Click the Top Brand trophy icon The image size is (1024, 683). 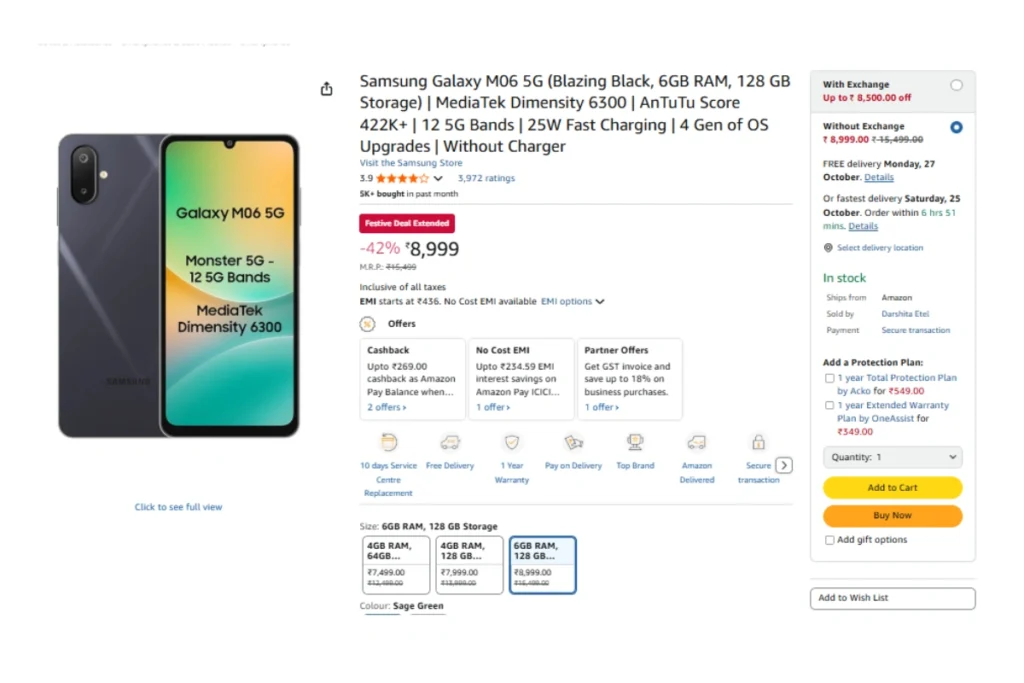click(635, 442)
